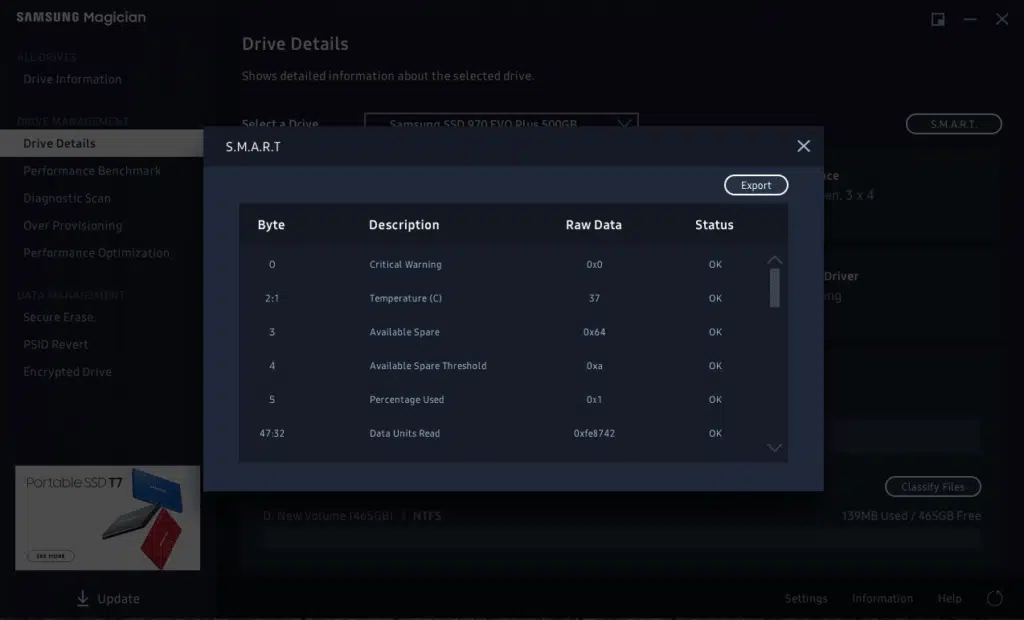
Task: Select PSID Revert option
Action: point(56,344)
